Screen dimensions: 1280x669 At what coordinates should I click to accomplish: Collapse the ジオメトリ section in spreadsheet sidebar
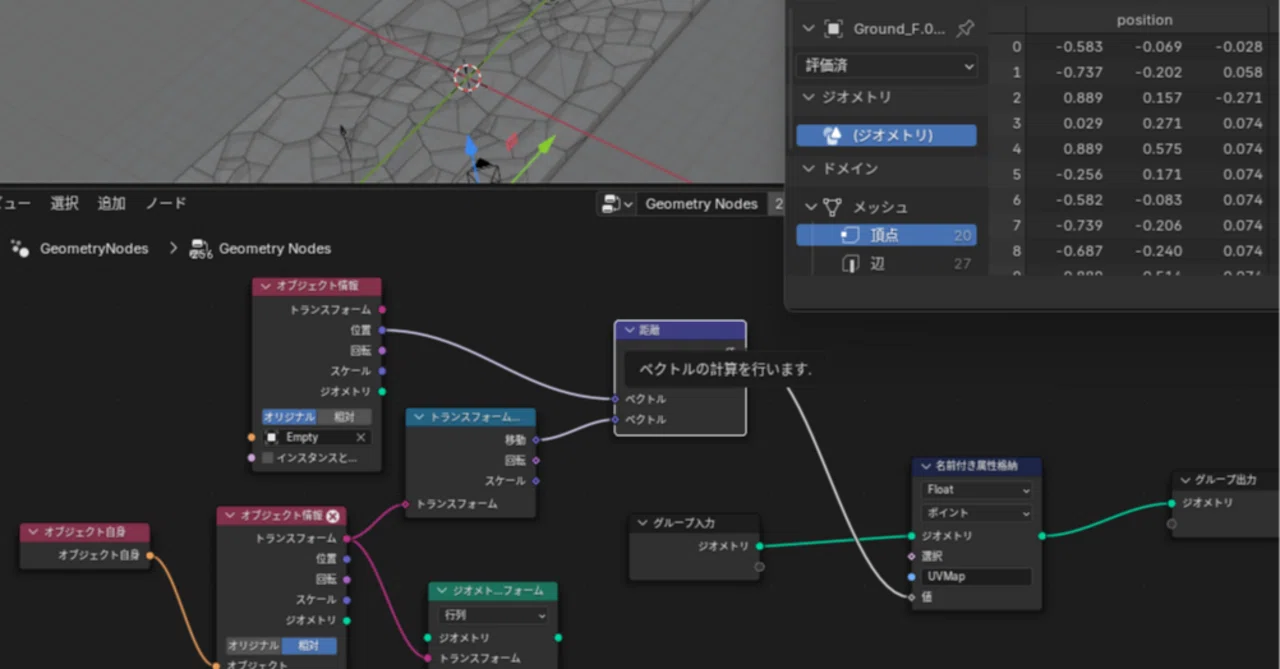pos(810,97)
